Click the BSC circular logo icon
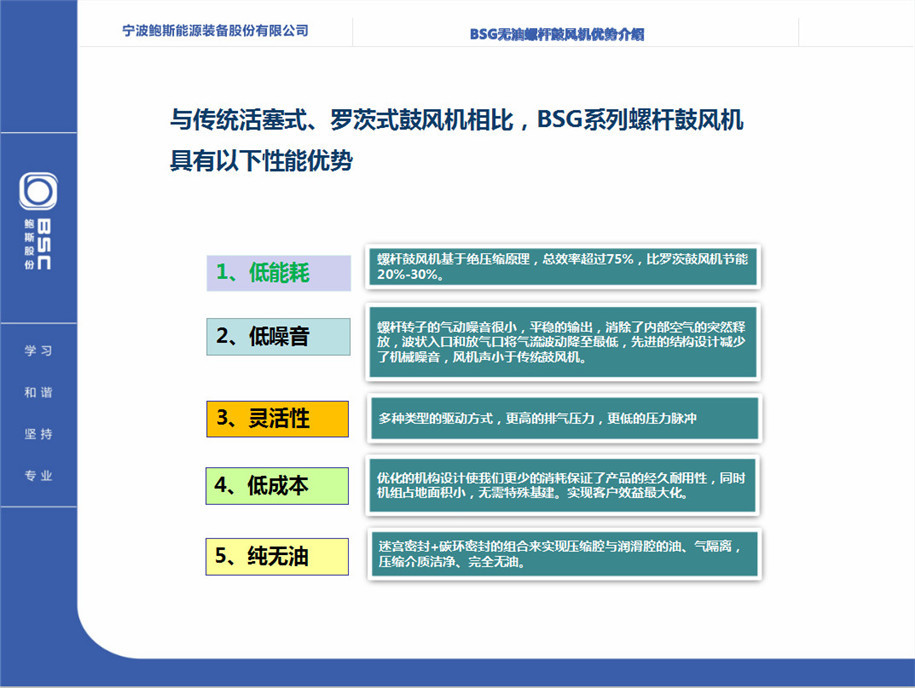This screenshot has height=688, width=915. click(x=38, y=190)
